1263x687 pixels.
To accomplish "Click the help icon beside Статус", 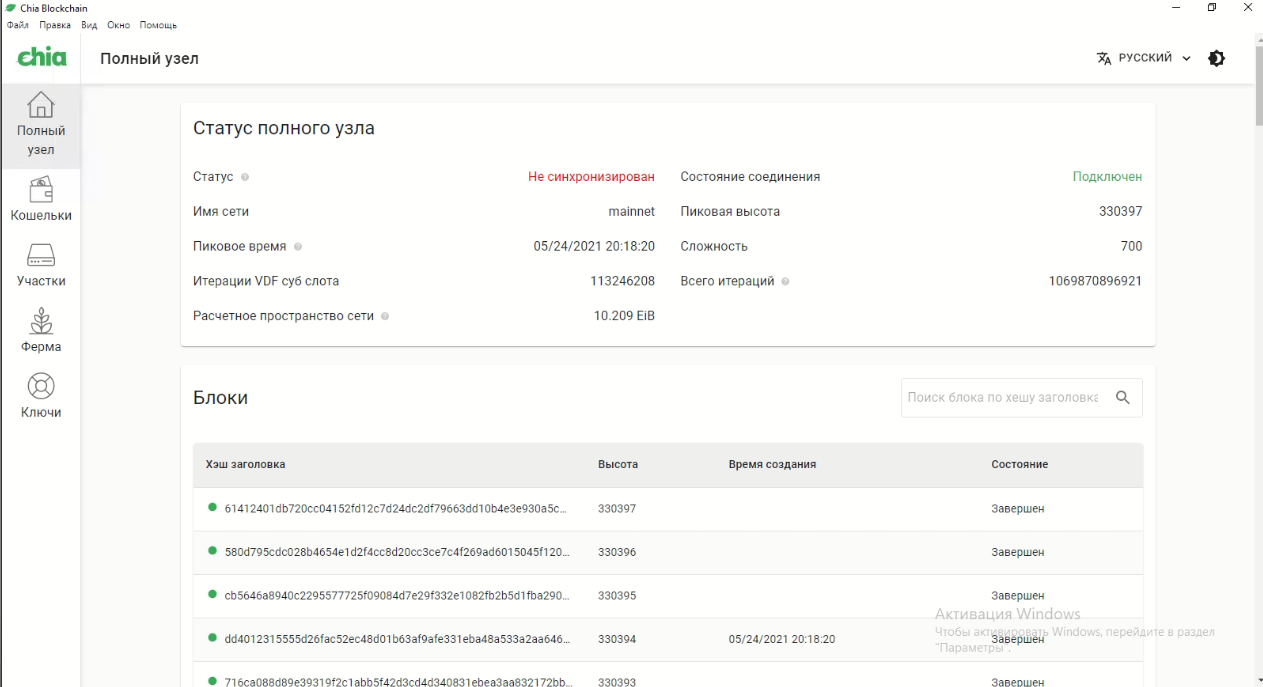I will point(245,177).
